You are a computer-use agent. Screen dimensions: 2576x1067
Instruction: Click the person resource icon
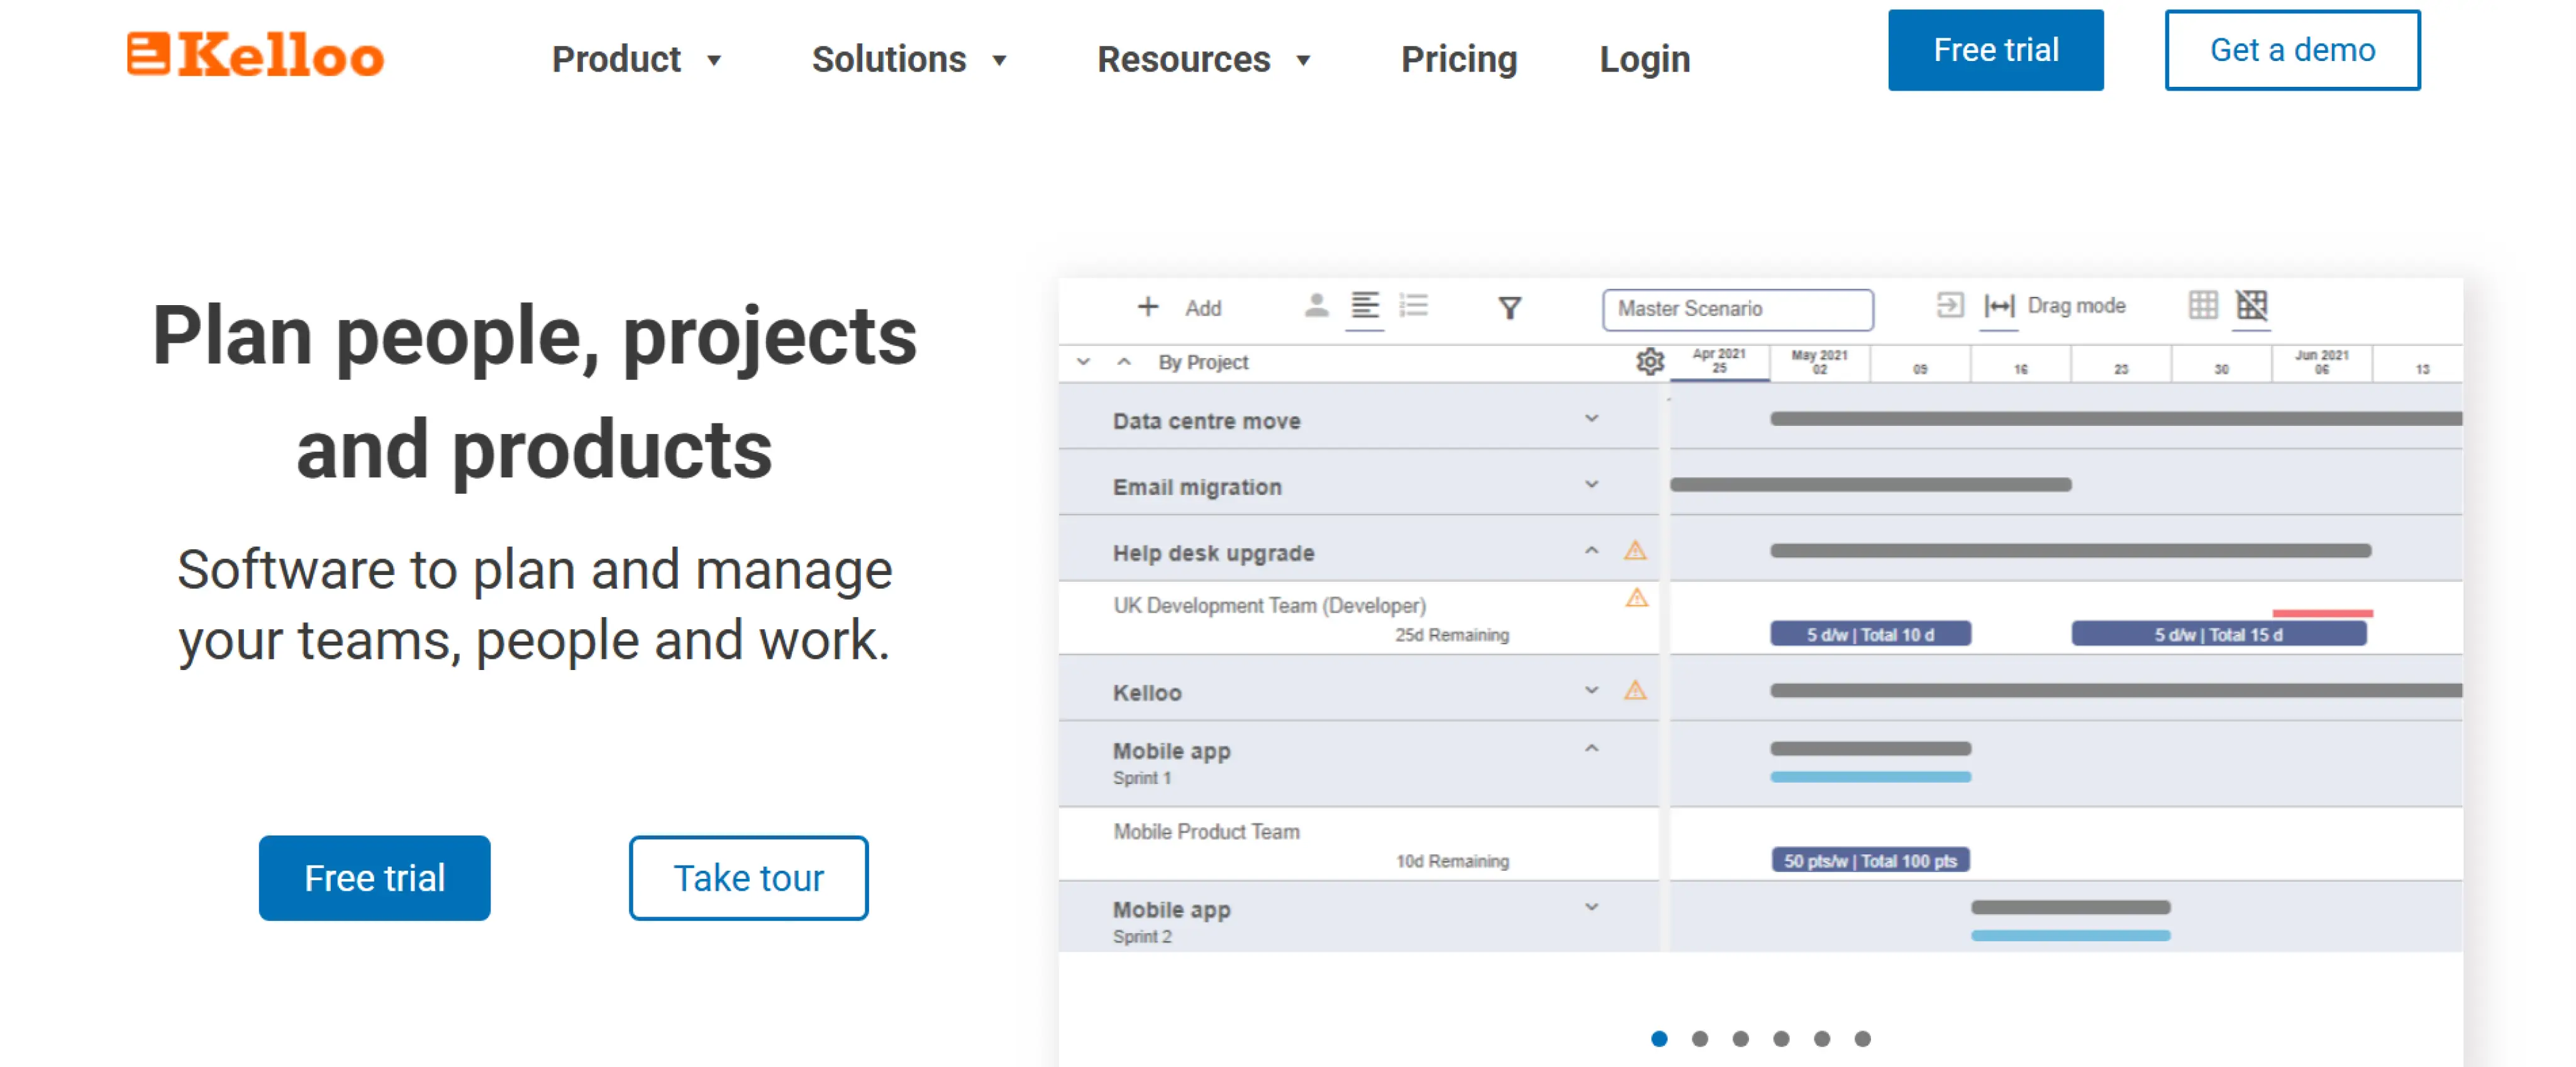(x=1316, y=305)
